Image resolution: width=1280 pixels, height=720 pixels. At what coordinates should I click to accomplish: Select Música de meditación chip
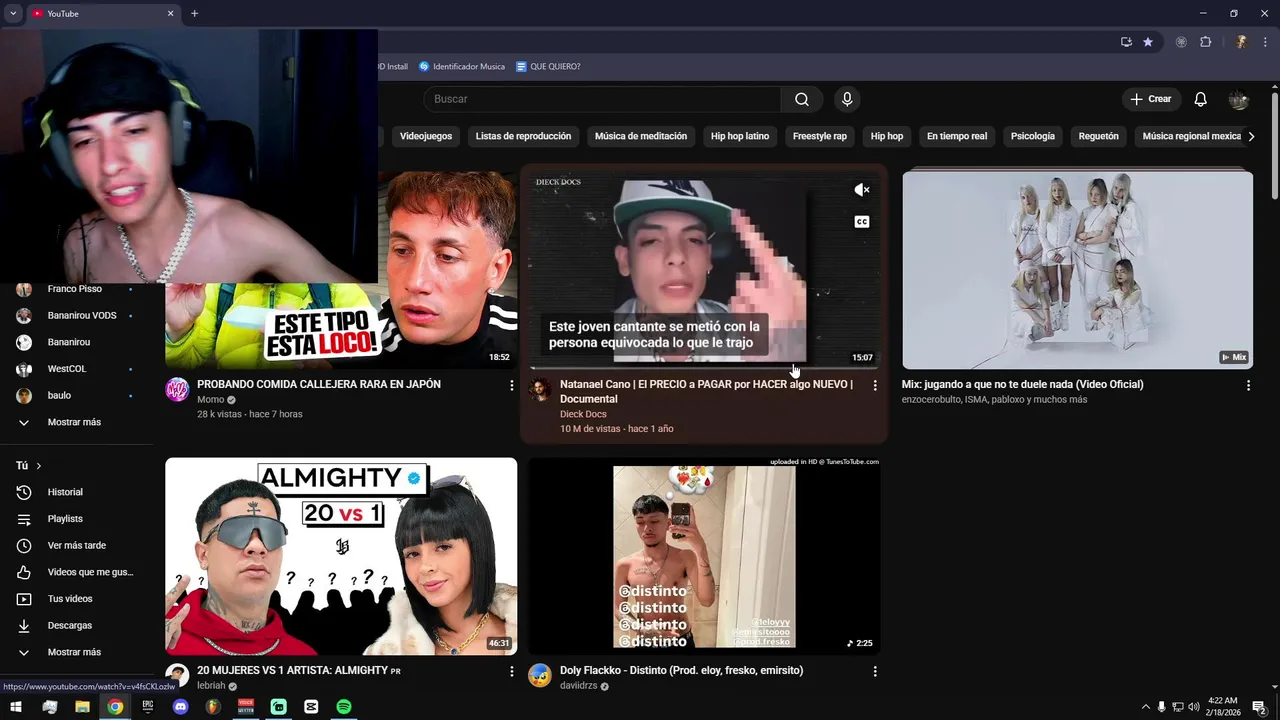tap(641, 136)
